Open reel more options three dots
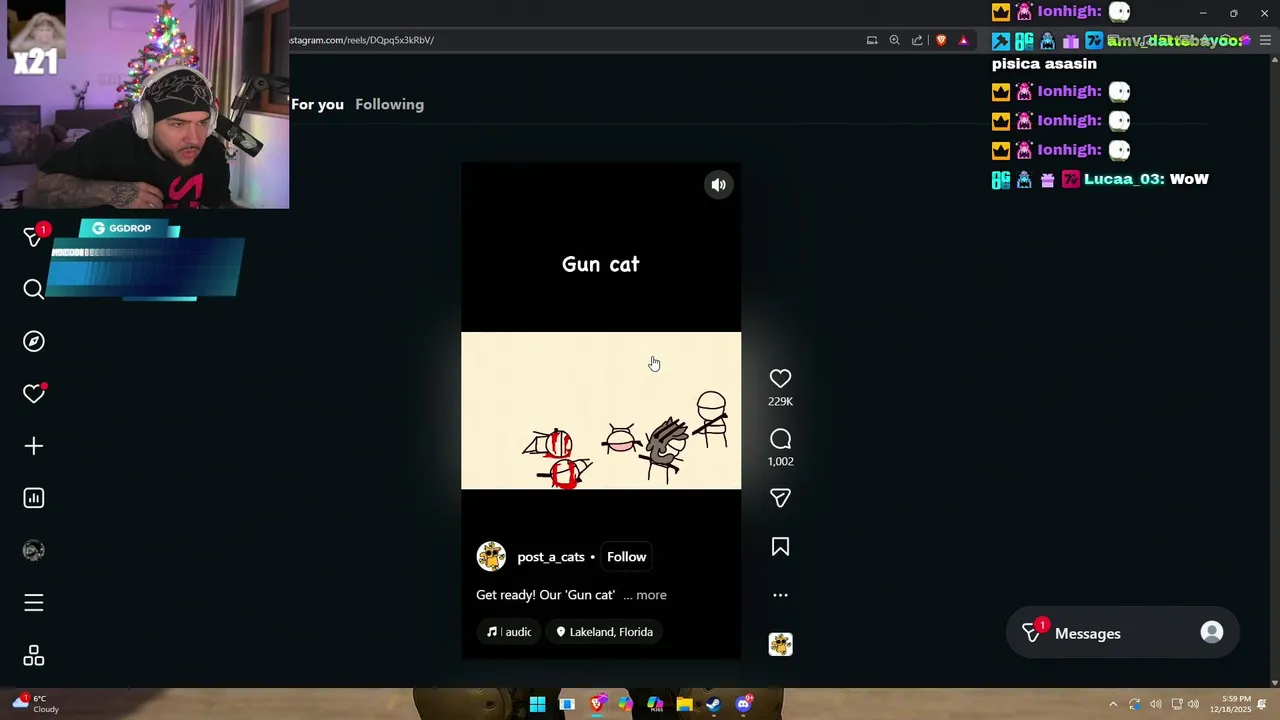The width and height of the screenshot is (1280, 720). coord(780,595)
